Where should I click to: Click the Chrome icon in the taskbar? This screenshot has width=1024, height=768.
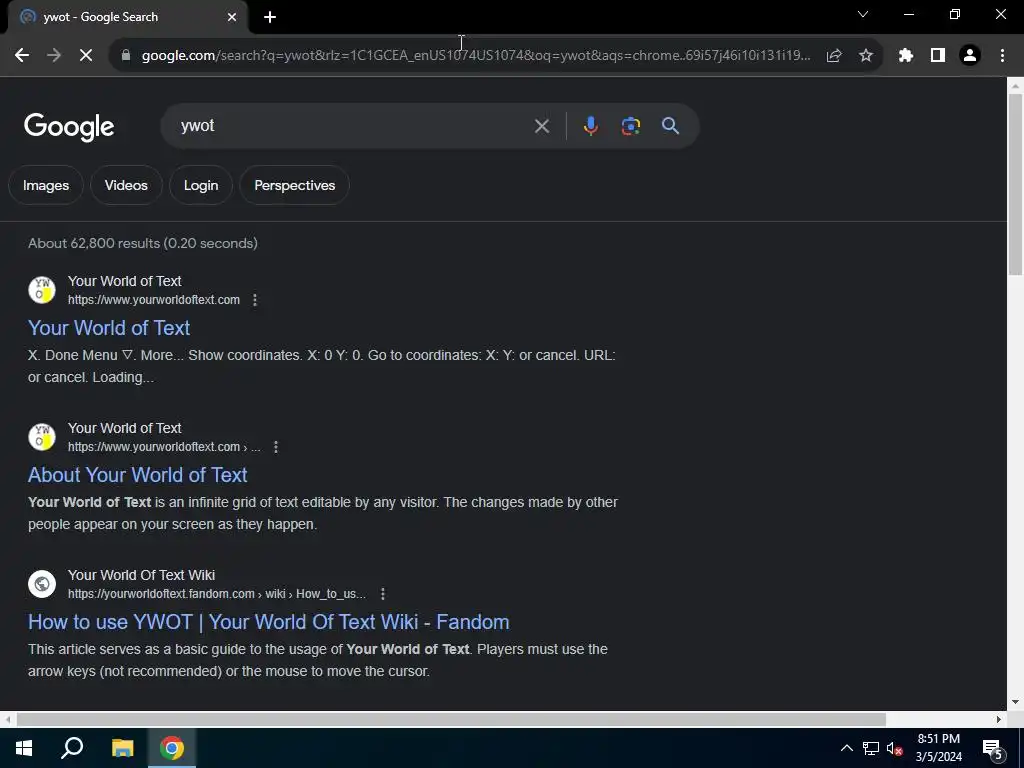172,748
